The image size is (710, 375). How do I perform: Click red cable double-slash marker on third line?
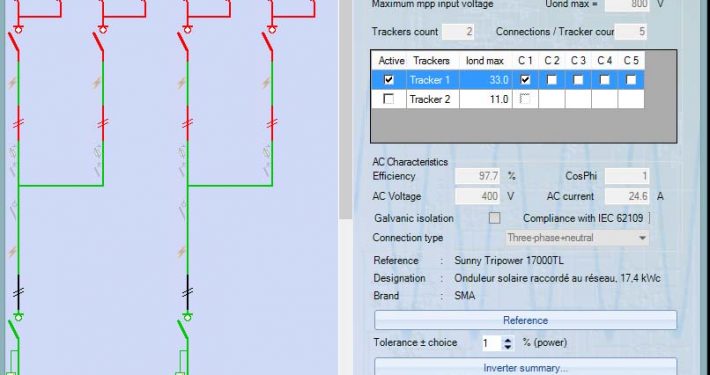pos(187,123)
